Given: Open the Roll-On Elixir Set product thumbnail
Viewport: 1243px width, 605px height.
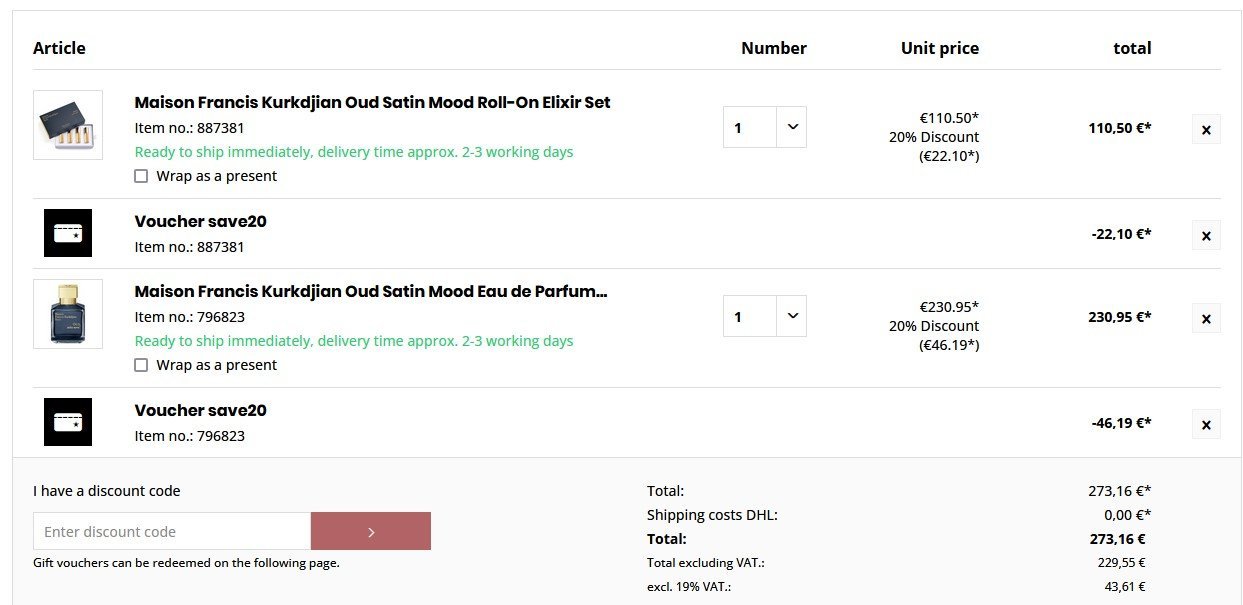Looking at the screenshot, I should 68,125.
